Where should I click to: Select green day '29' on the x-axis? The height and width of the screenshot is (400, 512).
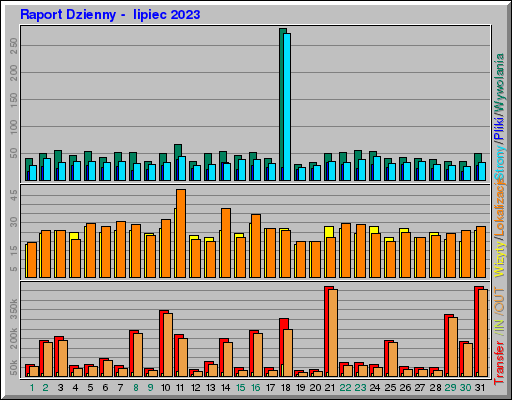tap(450, 388)
